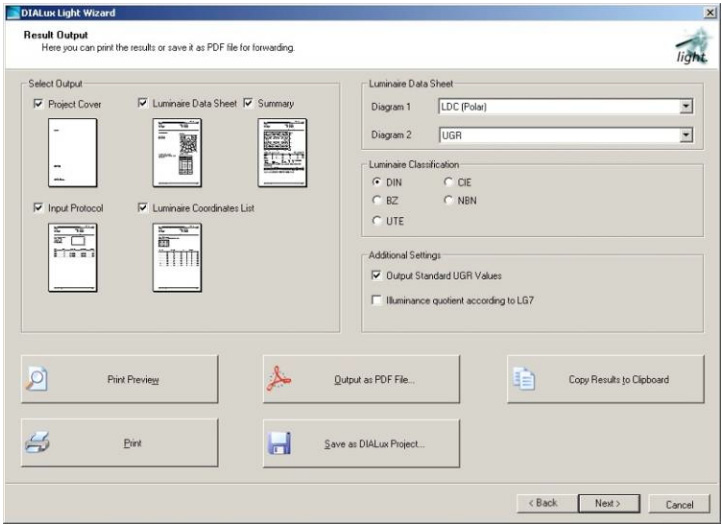722x525 pixels.
Task: Click Output as PDF File button
Action: [x=361, y=379]
